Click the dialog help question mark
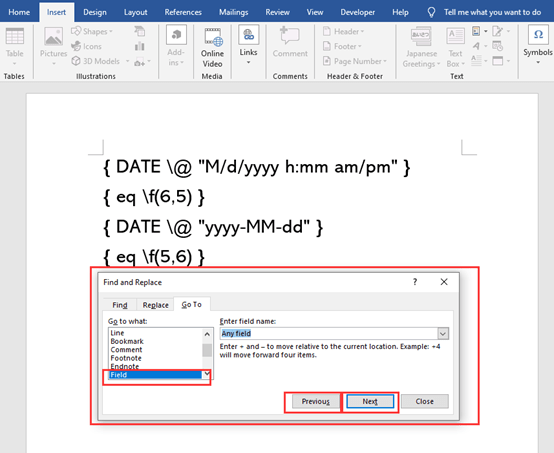The image size is (554, 453). (415, 282)
